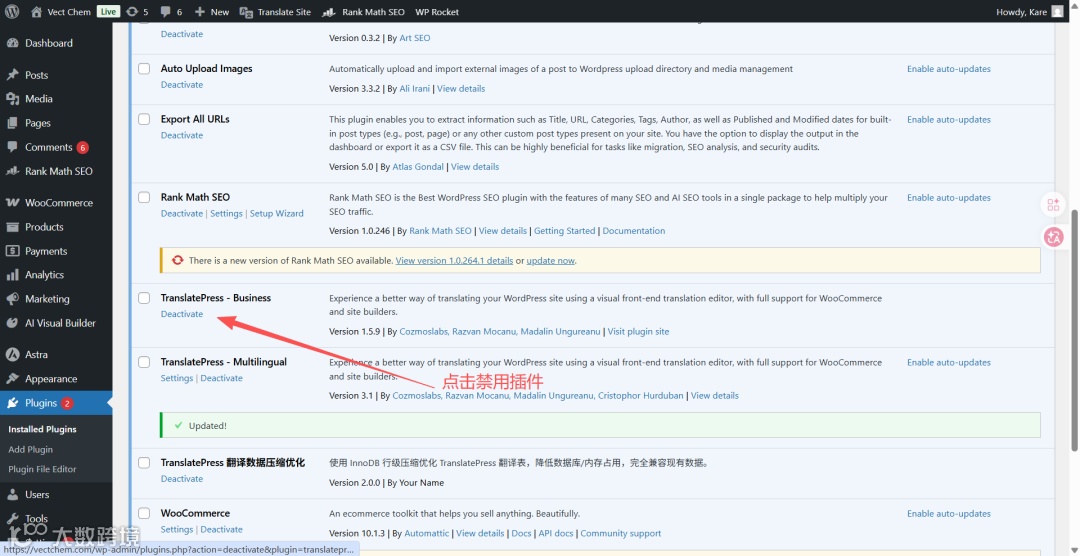Select the Auto Upload Images checkbox

(x=144, y=68)
